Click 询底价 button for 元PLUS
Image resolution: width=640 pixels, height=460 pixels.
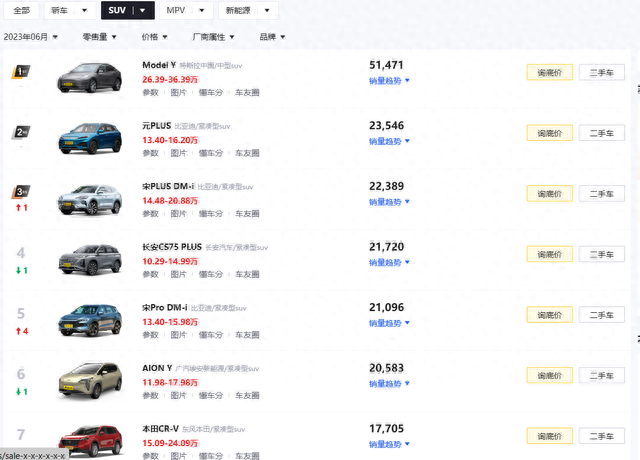549,133
